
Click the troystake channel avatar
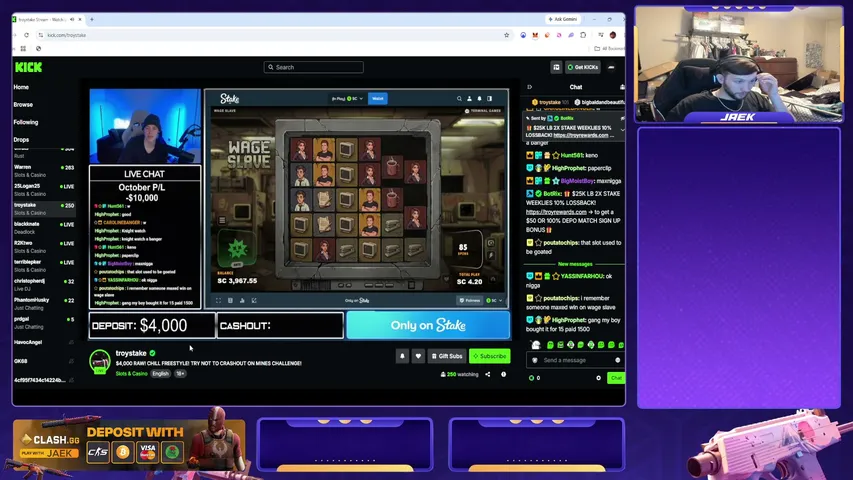(x=100, y=361)
